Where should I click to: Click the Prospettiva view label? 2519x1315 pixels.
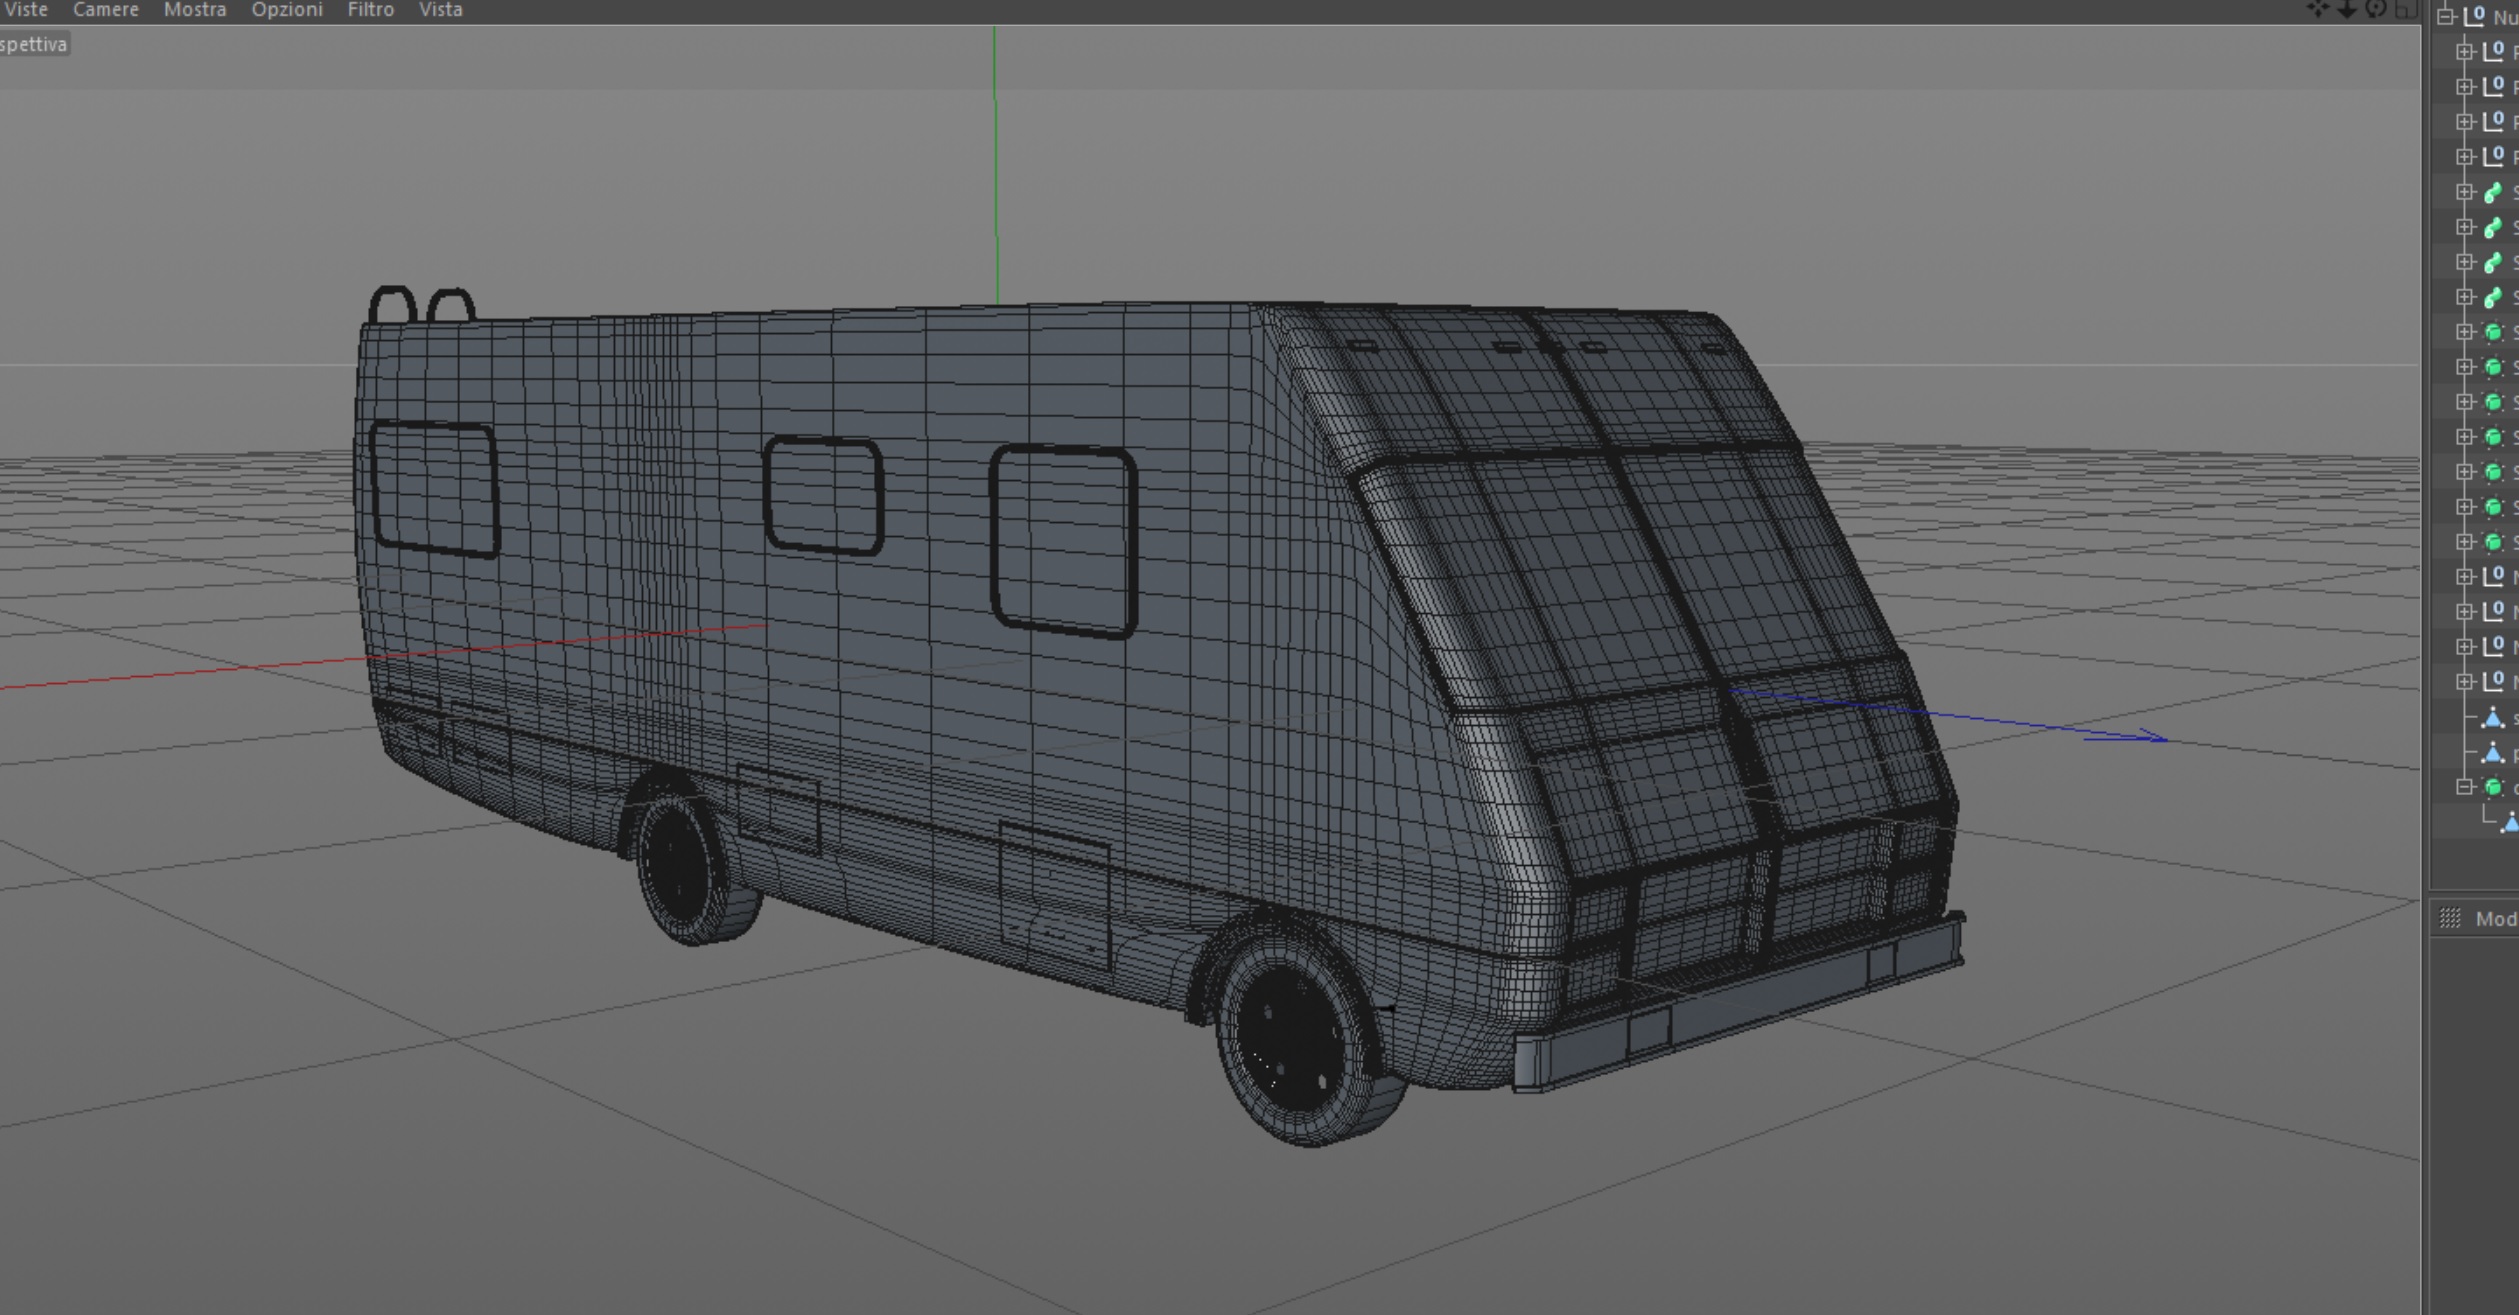tap(32, 44)
